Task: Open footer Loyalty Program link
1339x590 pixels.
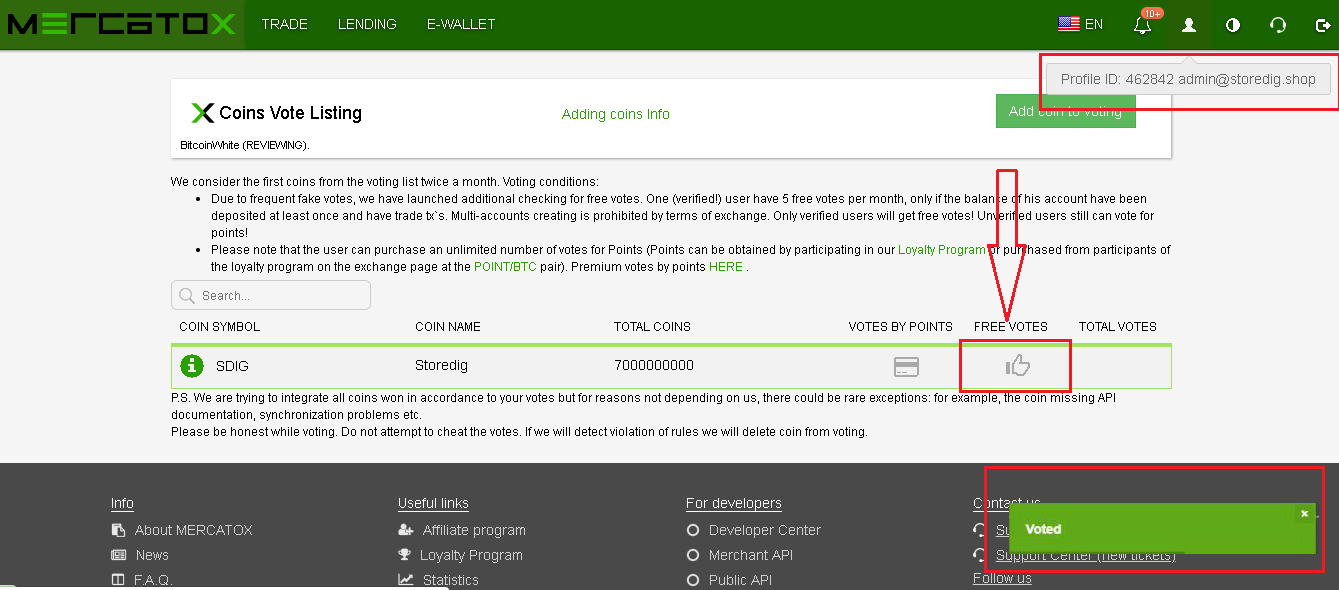Action: pos(471,555)
